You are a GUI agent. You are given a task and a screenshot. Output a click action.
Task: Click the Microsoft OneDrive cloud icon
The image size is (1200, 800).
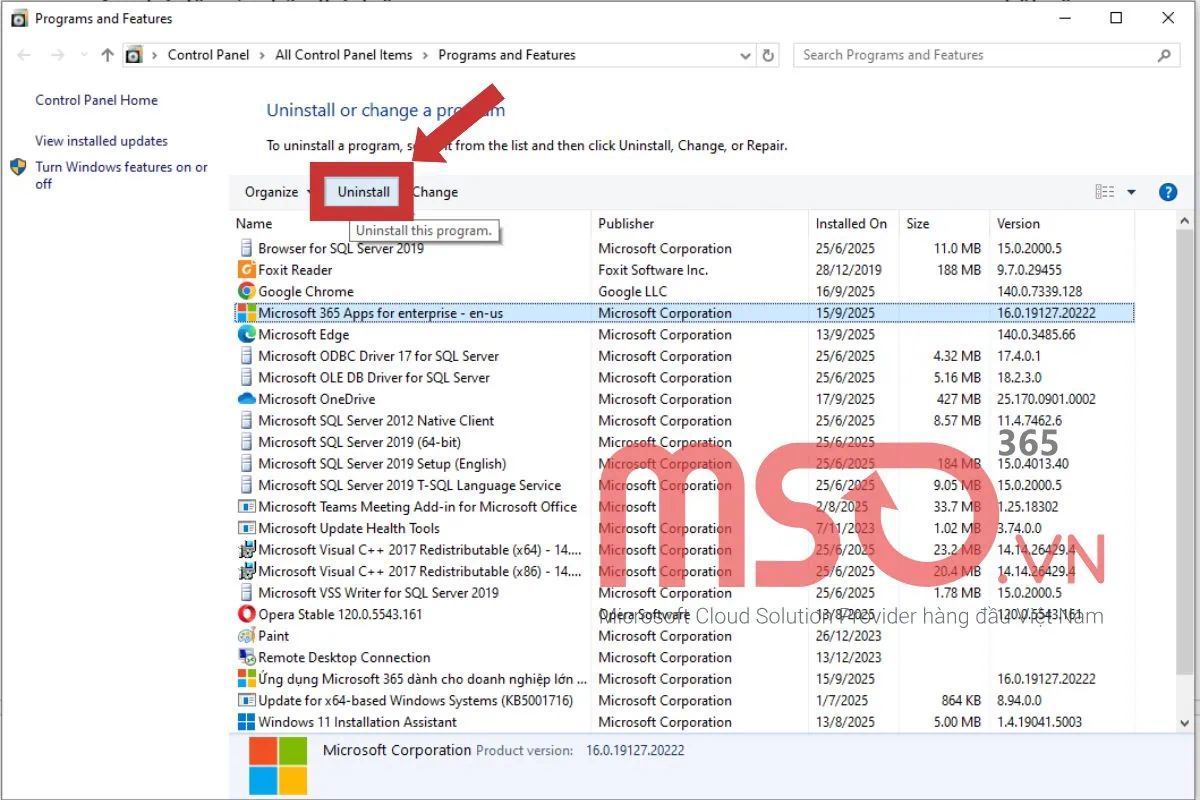[x=247, y=399]
